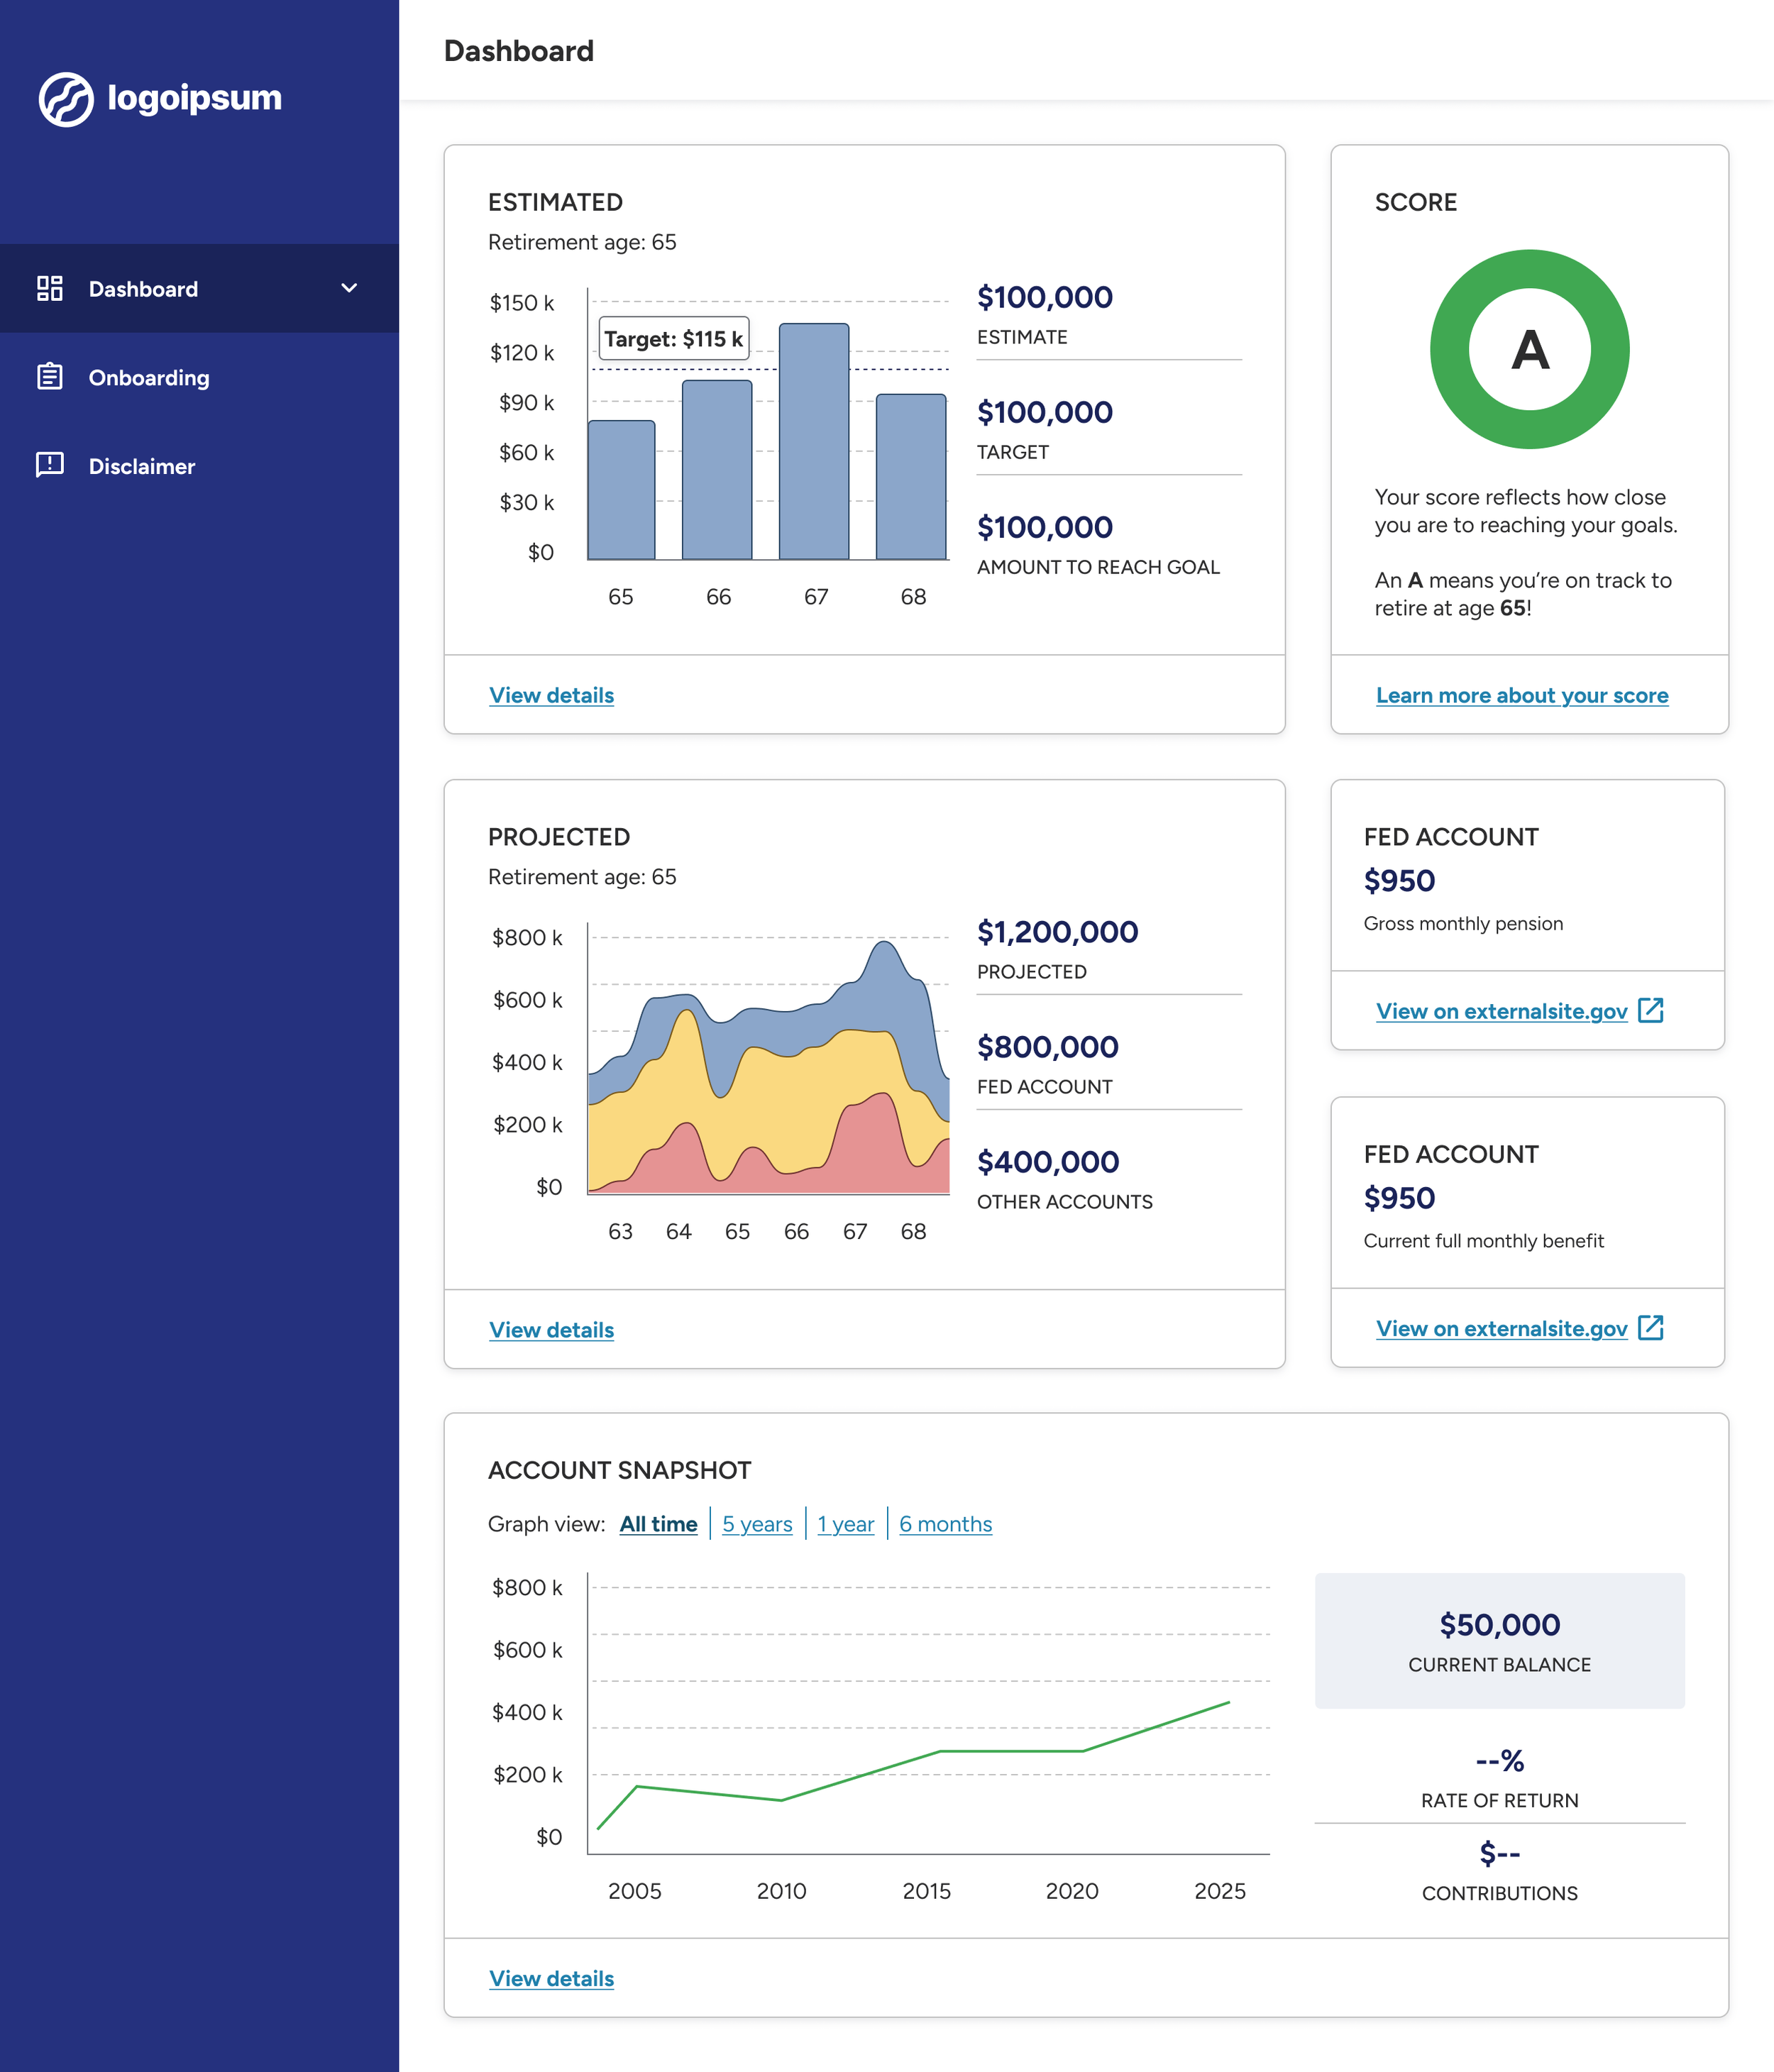Click the Dashboard grid icon in the sidebar
The height and width of the screenshot is (2072, 1774).
(x=50, y=289)
